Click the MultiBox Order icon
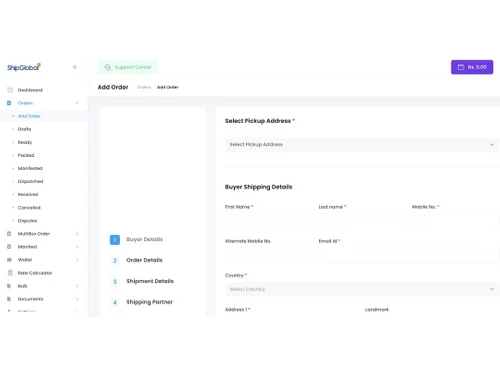Screen dimensions: 500x375 [9, 234]
